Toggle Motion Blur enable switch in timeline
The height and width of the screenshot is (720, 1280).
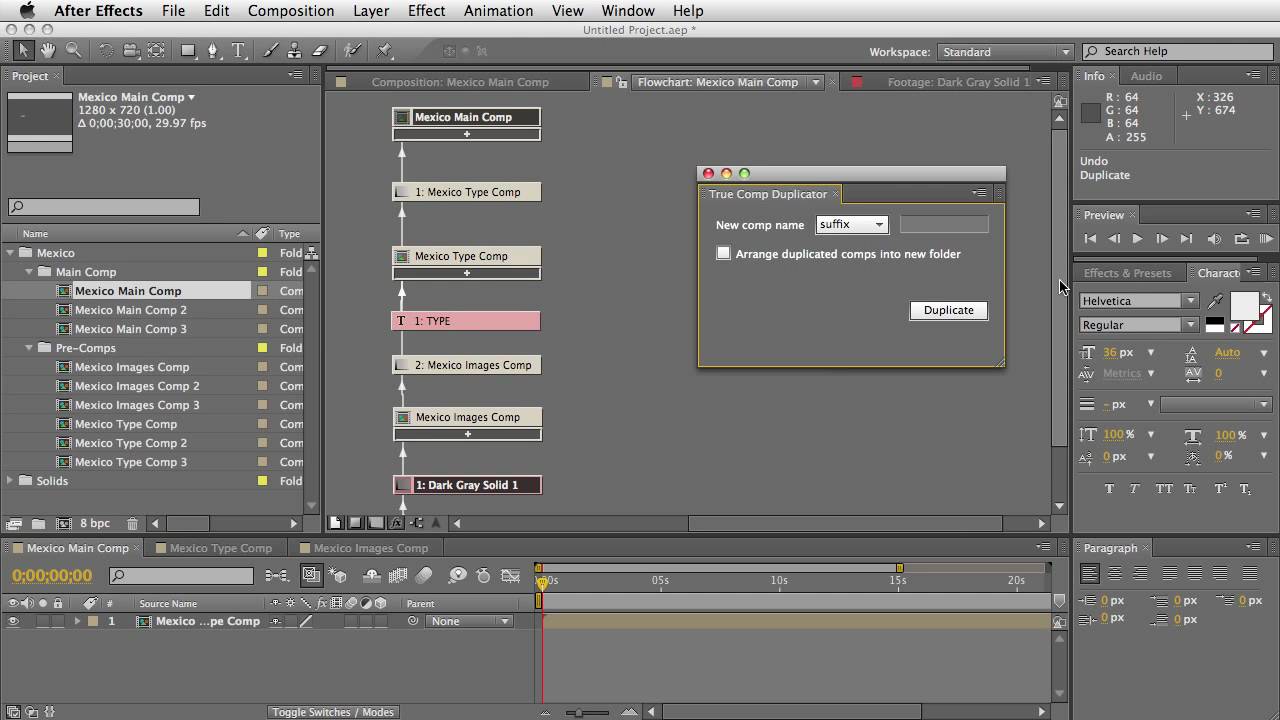tap(424, 575)
